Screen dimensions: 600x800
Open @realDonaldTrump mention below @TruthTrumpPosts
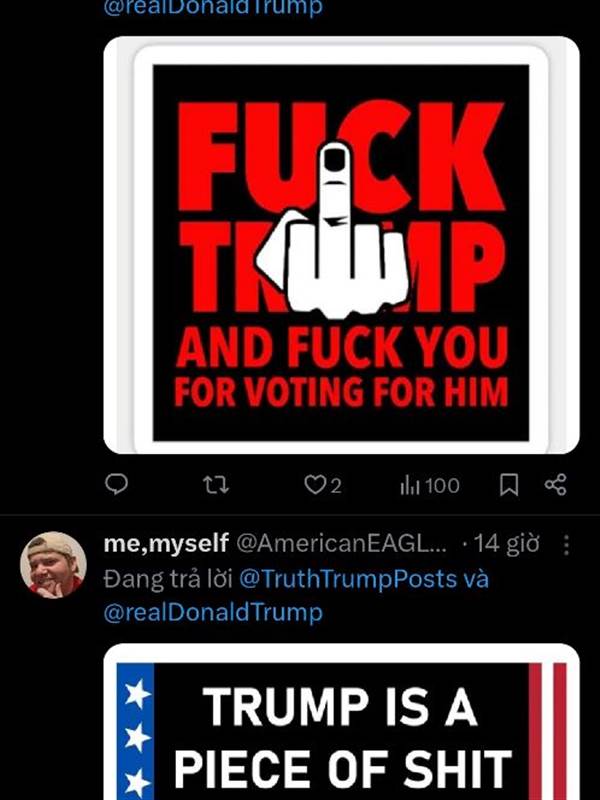[213, 612]
